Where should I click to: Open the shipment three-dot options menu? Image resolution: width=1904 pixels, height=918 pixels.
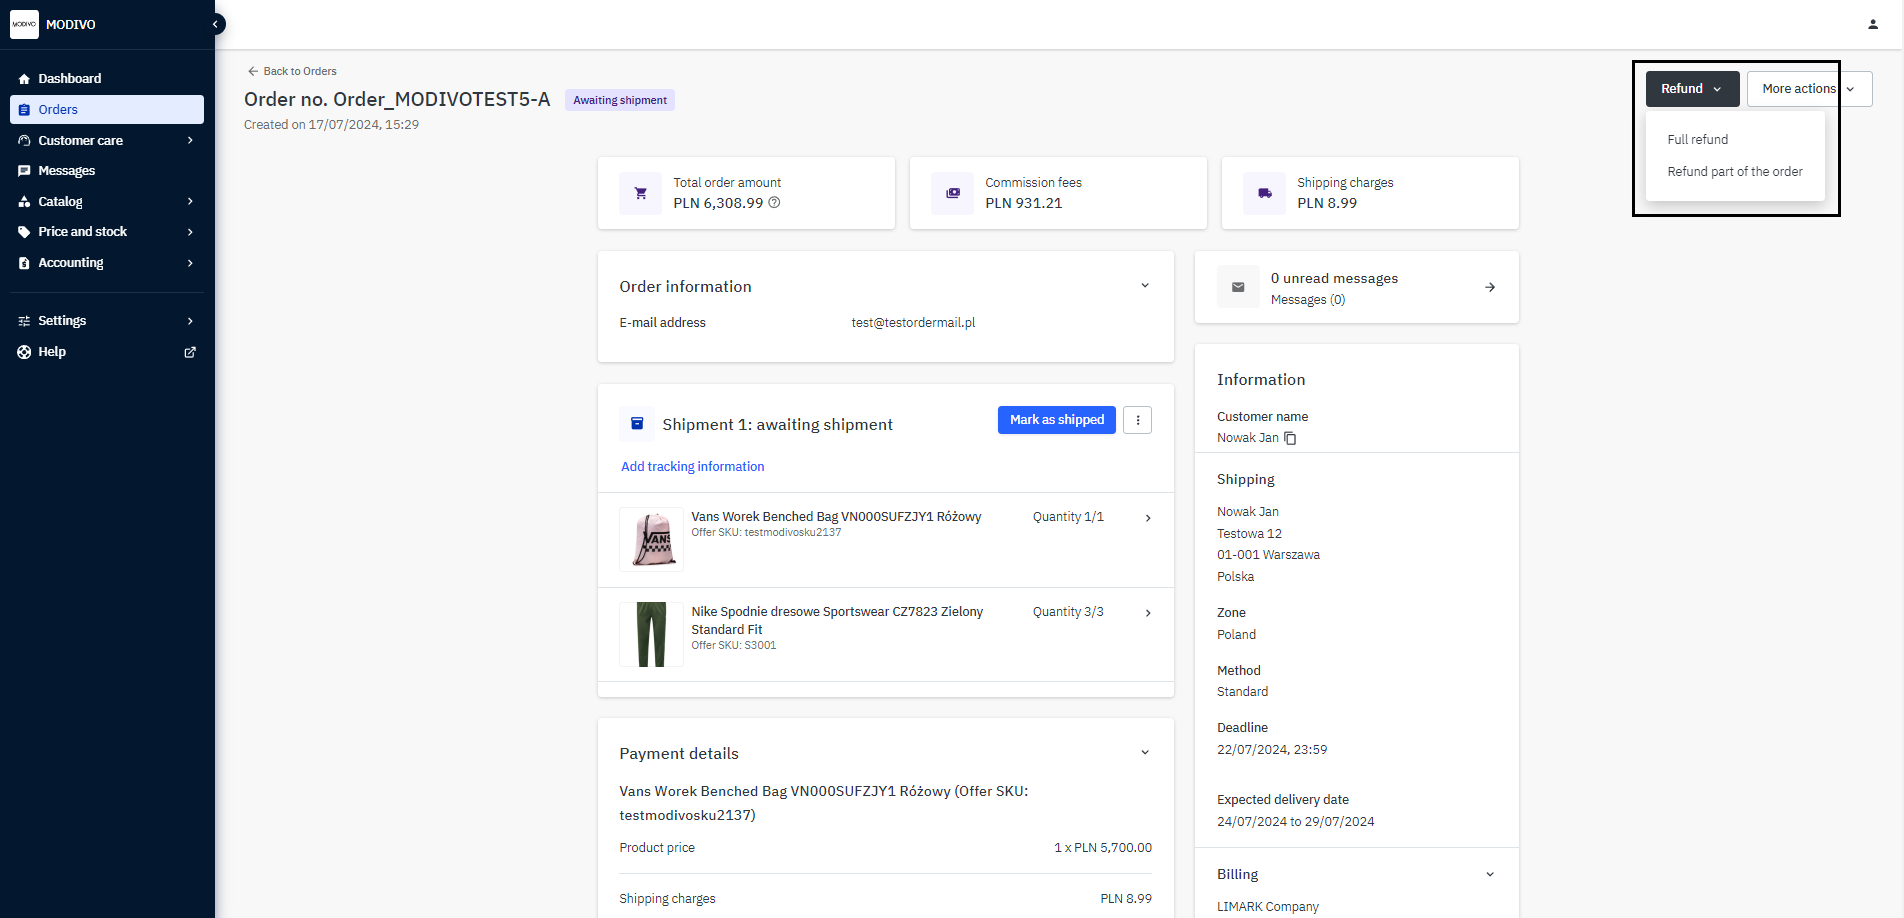tap(1137, 420)
